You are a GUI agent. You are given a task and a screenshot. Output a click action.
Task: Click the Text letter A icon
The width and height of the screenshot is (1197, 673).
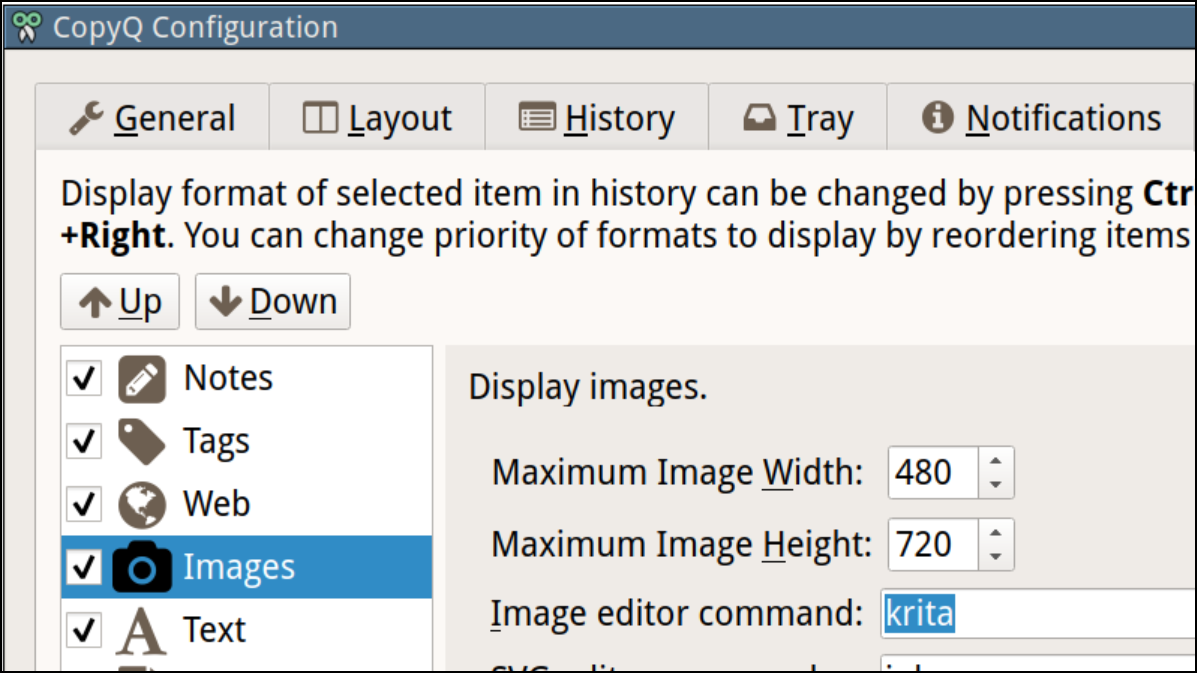pos(141,630)
